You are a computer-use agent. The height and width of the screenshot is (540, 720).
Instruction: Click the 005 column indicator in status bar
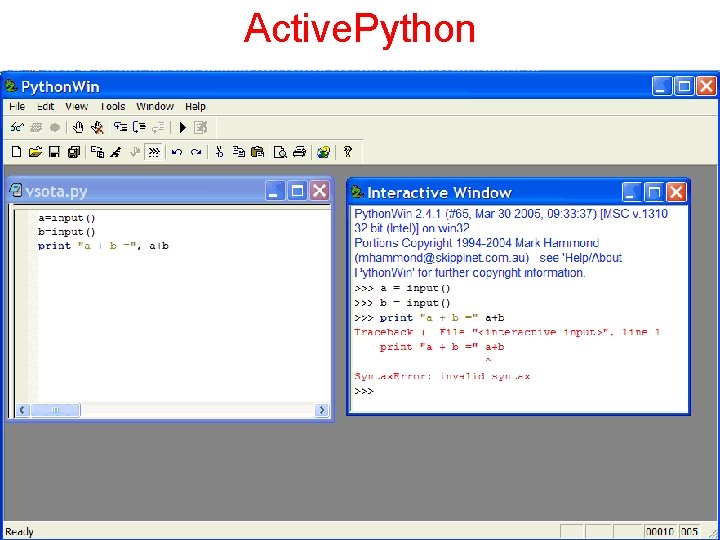[690, 532]
